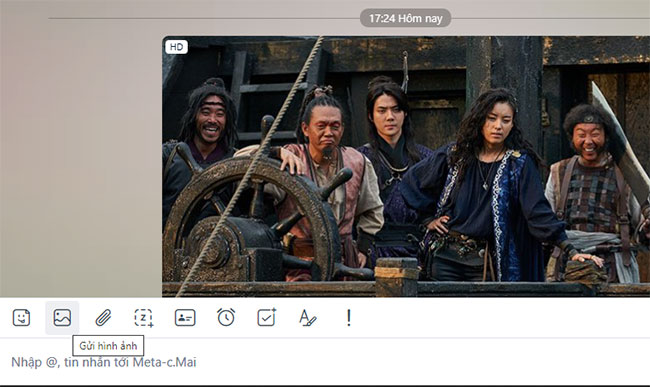Open the sent pirate ship photo

click(x=406, y=167)
